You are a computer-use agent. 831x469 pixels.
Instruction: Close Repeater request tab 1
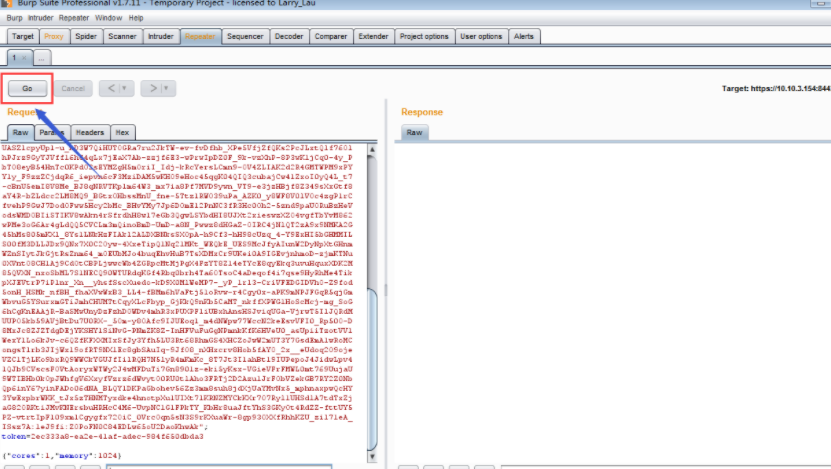(24, 58)
